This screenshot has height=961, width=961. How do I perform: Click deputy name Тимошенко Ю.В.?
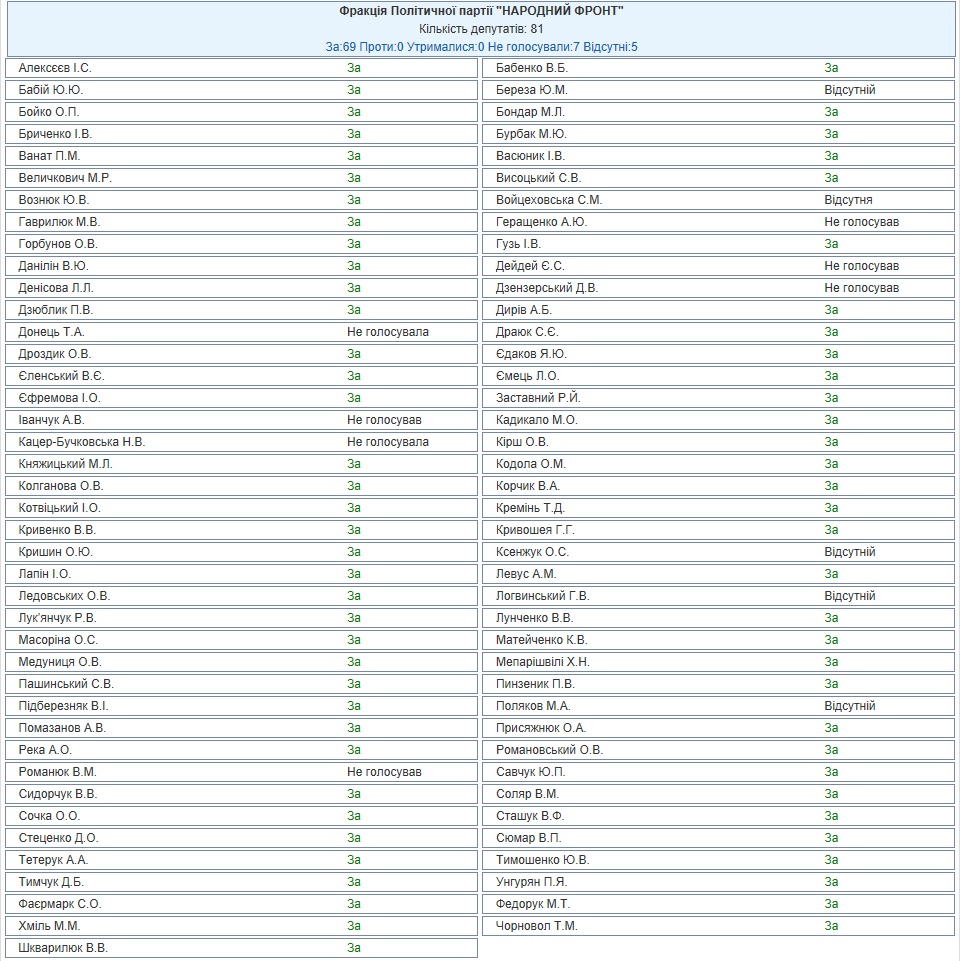[x=542, y=860]
